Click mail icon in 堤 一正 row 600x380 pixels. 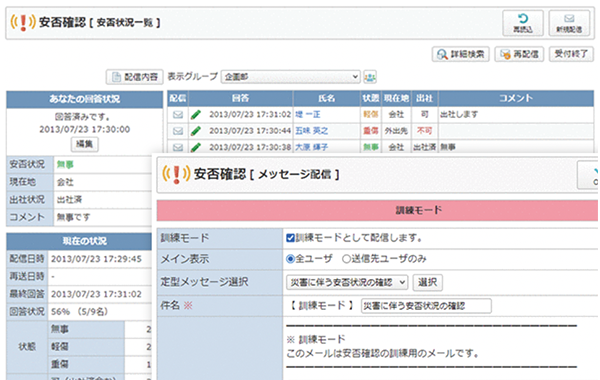tap(178, 114)
